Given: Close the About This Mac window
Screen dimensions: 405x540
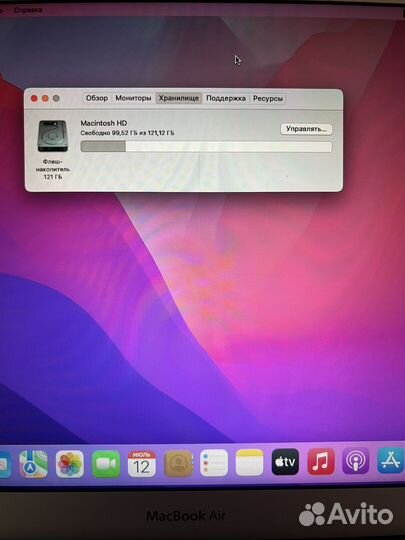Looking at the screenshot, I should [x=34, y=98].
